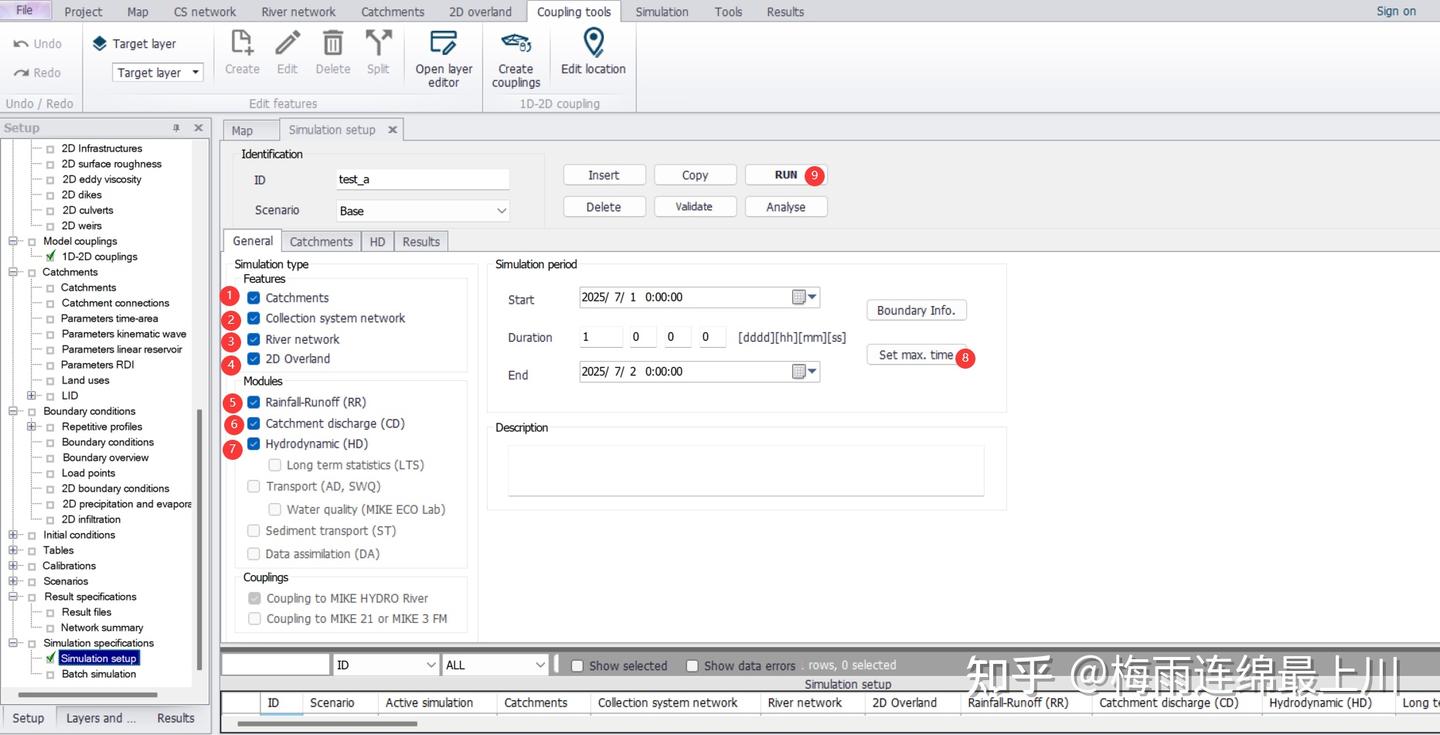Toggle Rainfall-Runoff (RR) module checkbox

[254, 402]
